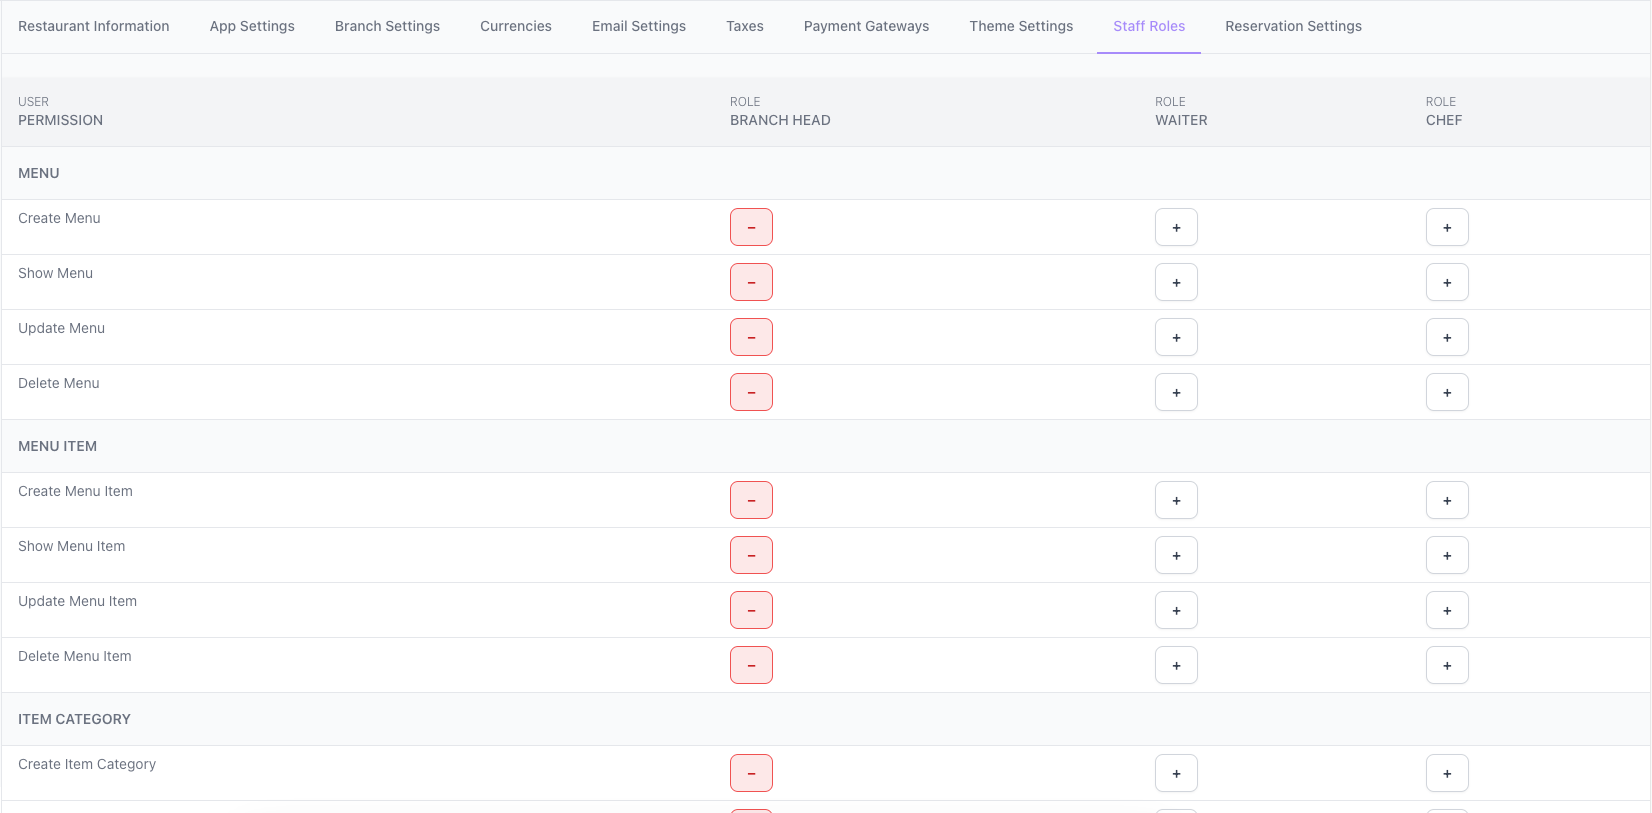Click the Delete Menu permission label
The image size is (1652, 813).
[58, 383]
